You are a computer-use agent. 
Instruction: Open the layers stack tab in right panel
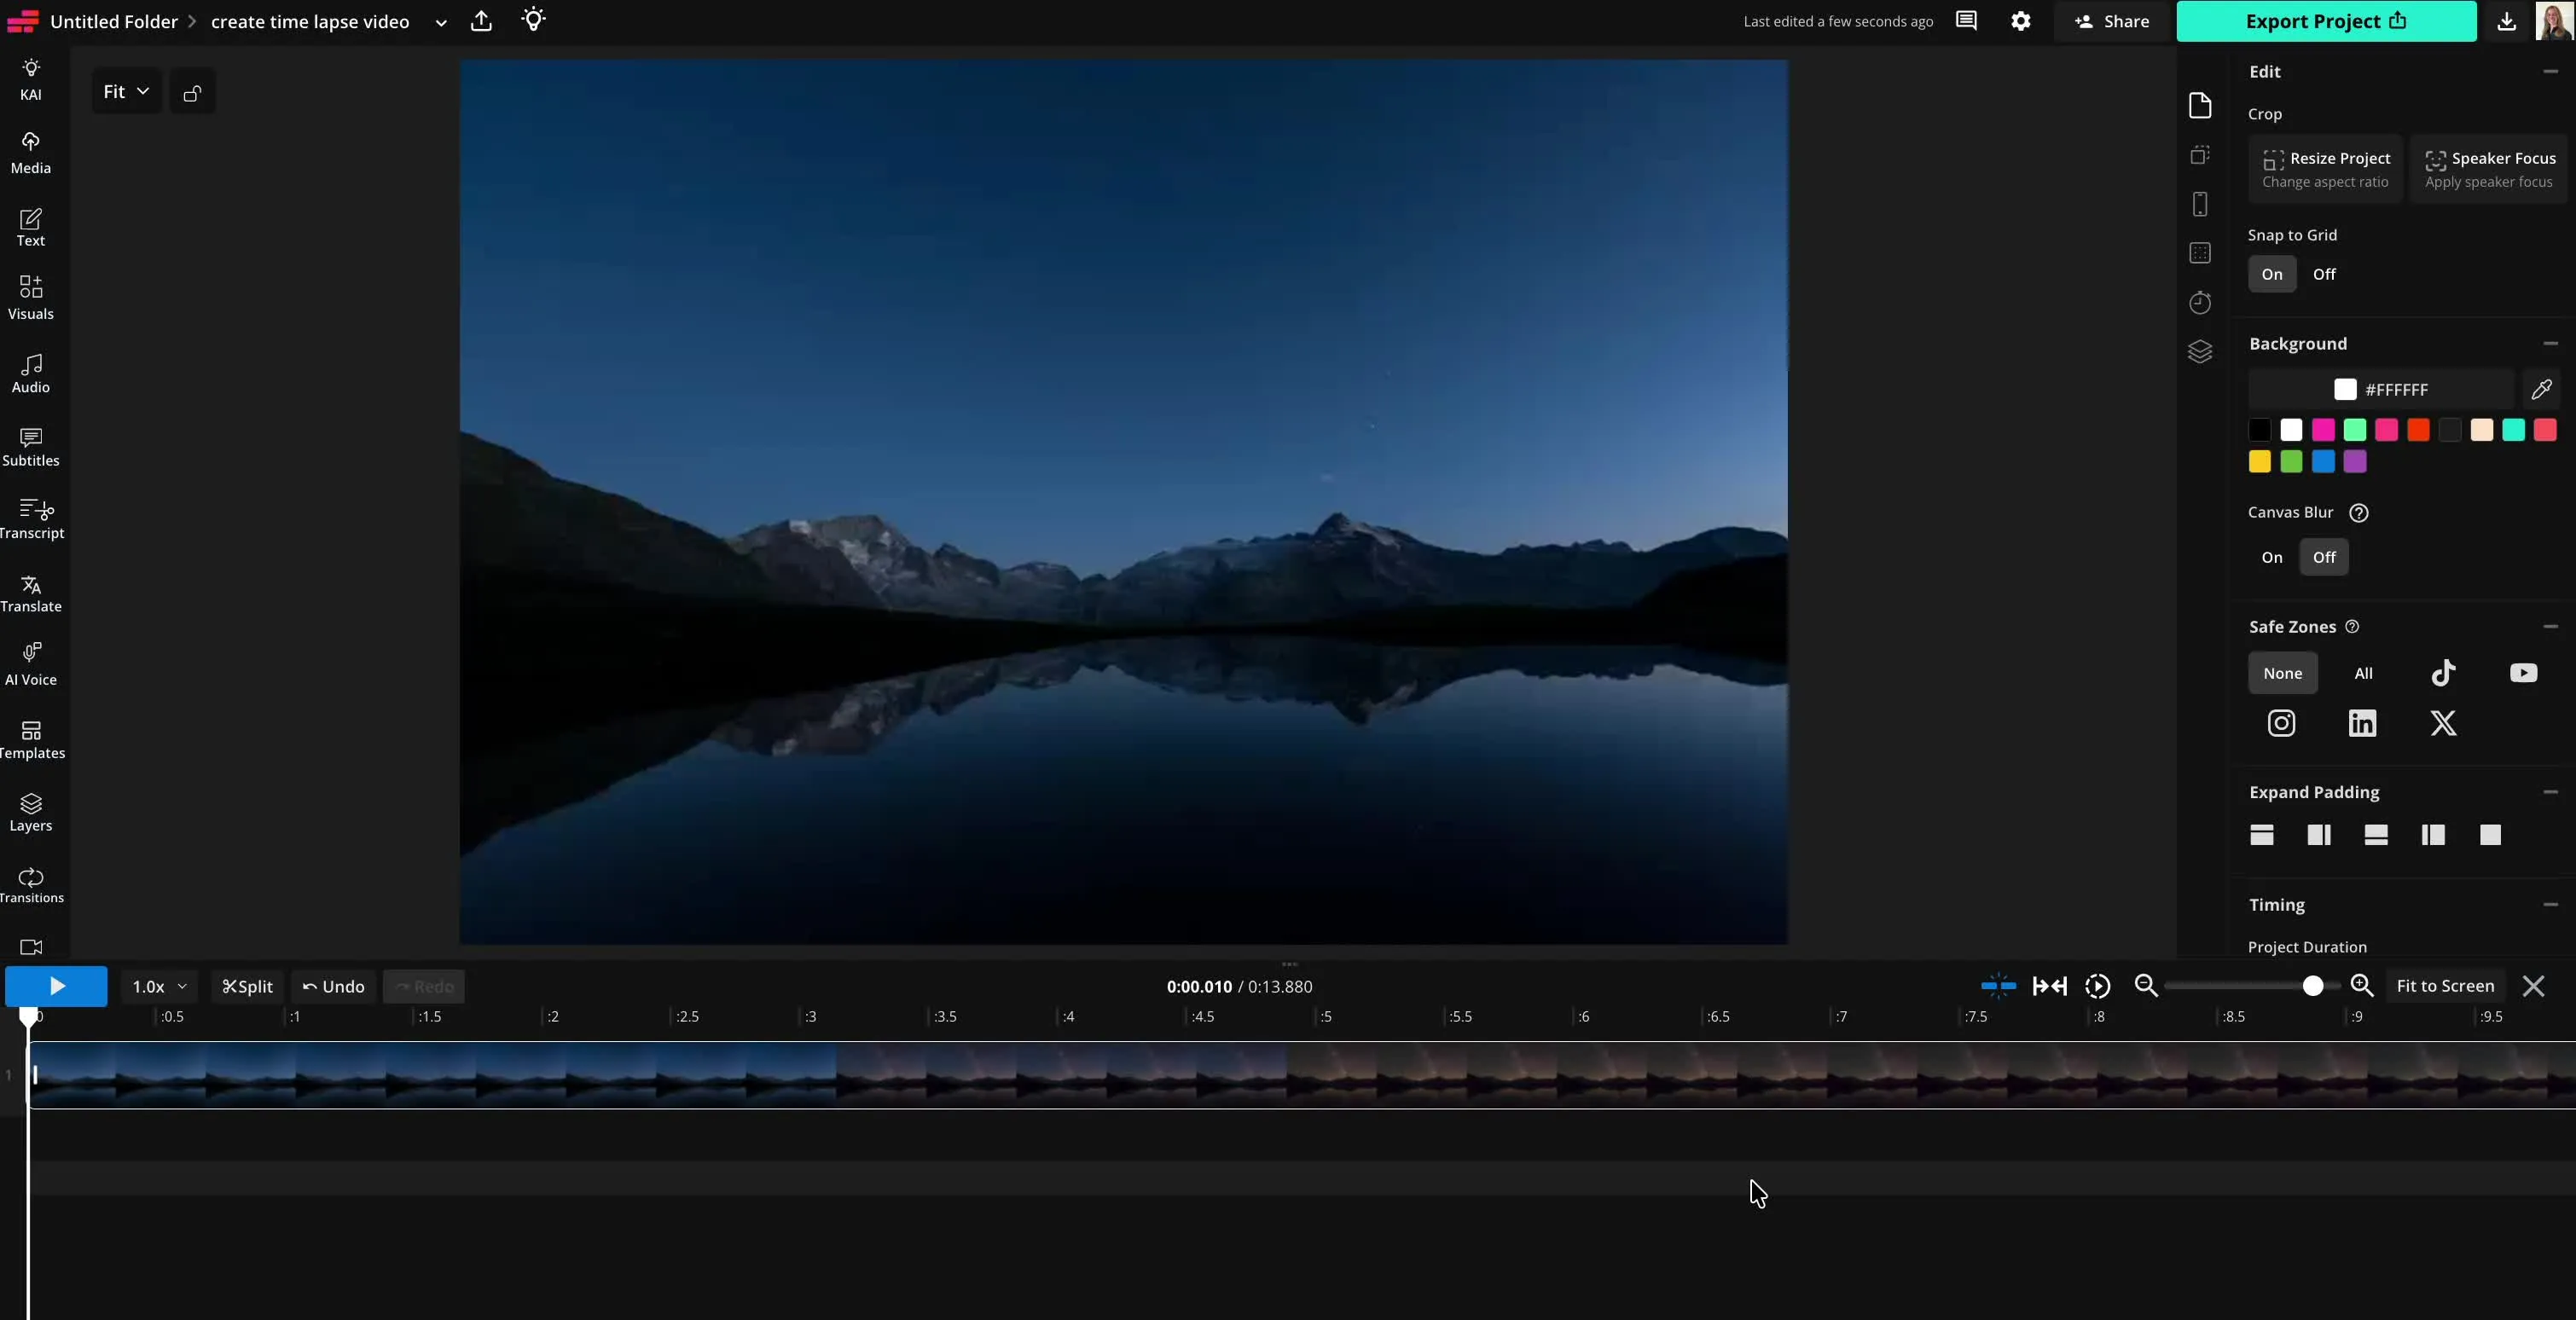[2200, 352]
